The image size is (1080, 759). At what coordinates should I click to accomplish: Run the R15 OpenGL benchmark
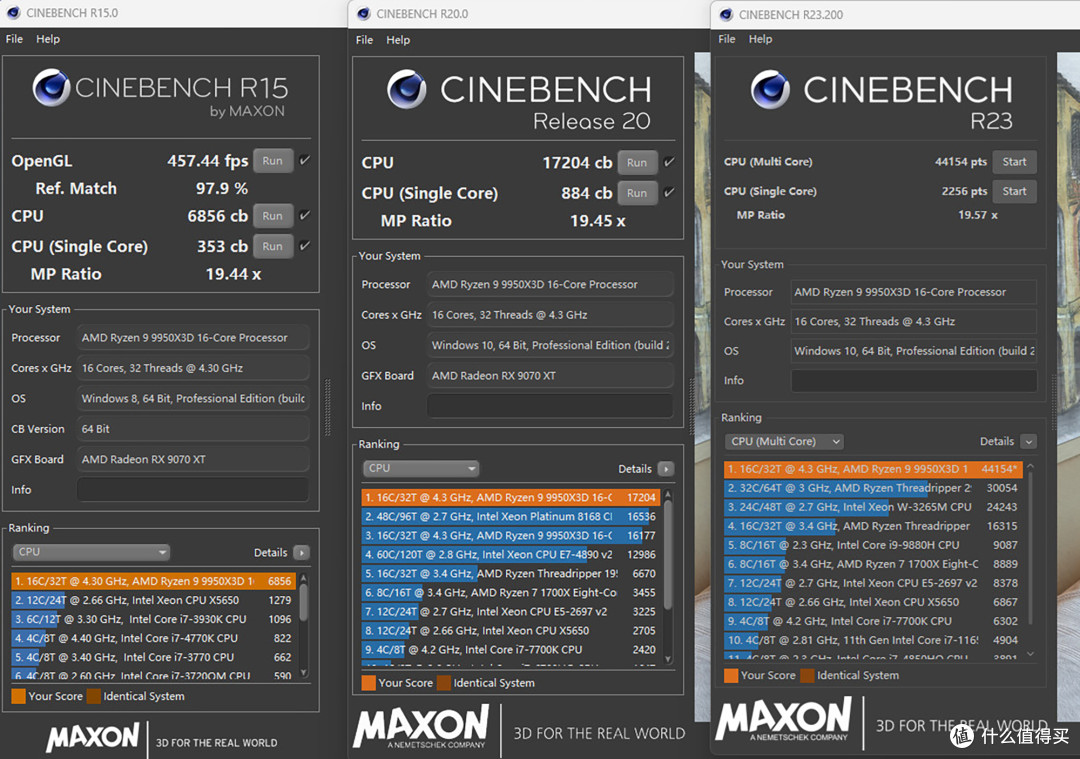tap(273, 160)
